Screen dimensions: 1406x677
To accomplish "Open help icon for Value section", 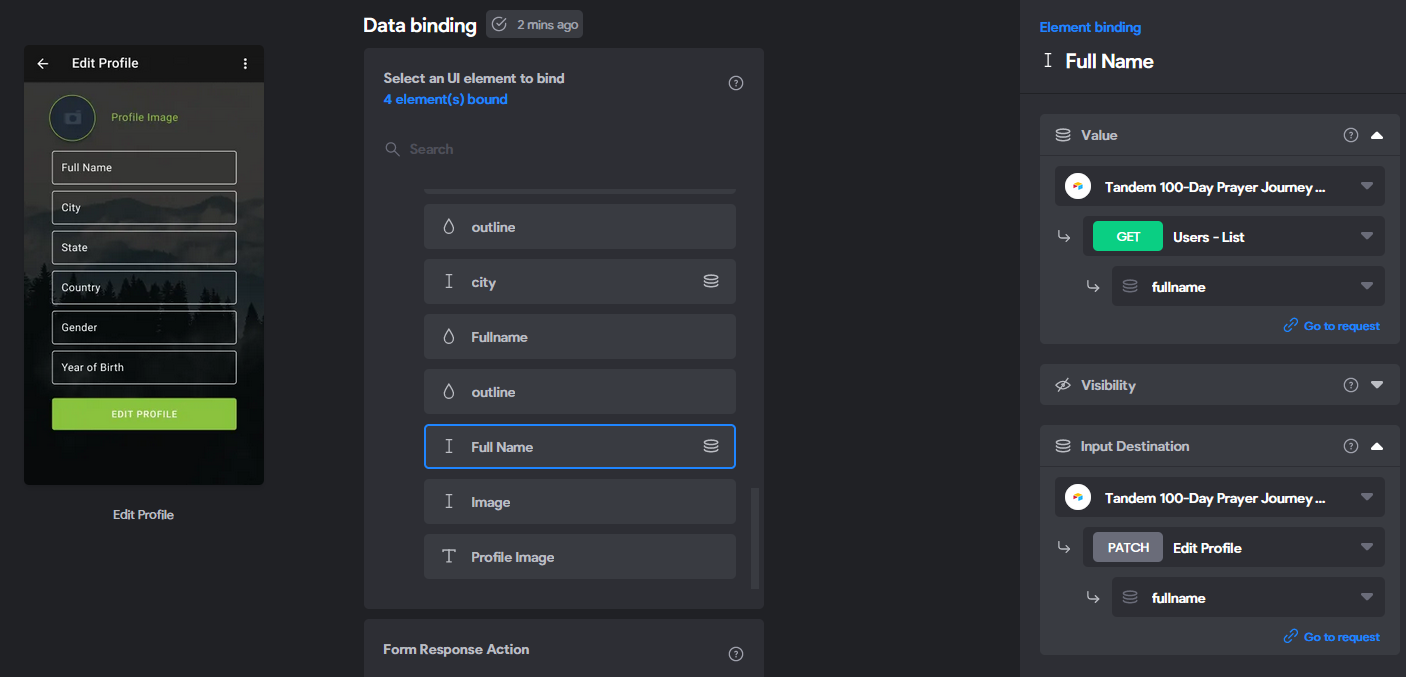I will 1351,135.
